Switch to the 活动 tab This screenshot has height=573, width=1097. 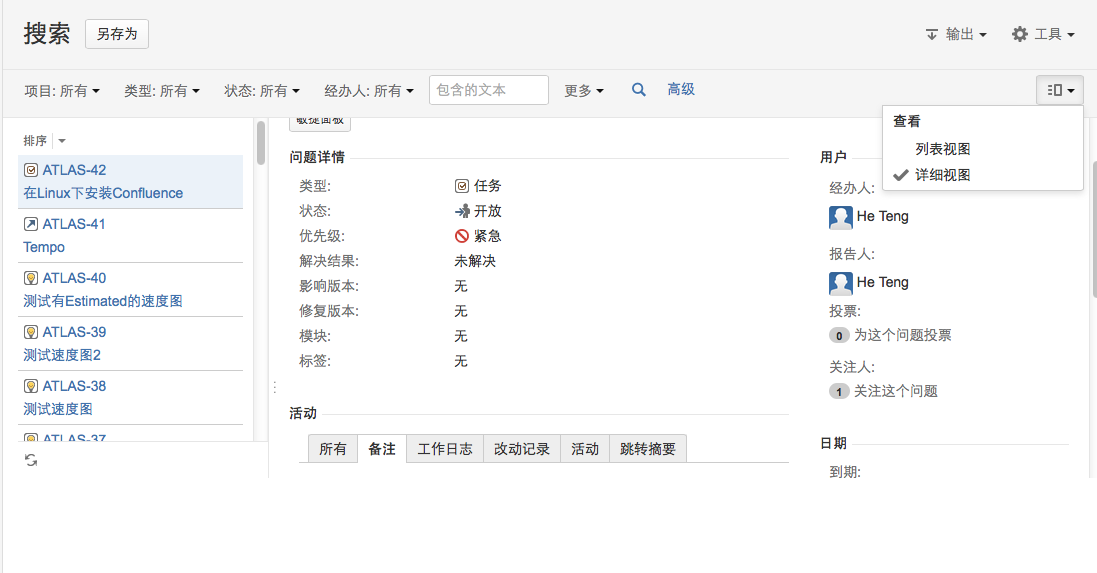[585, 449]
